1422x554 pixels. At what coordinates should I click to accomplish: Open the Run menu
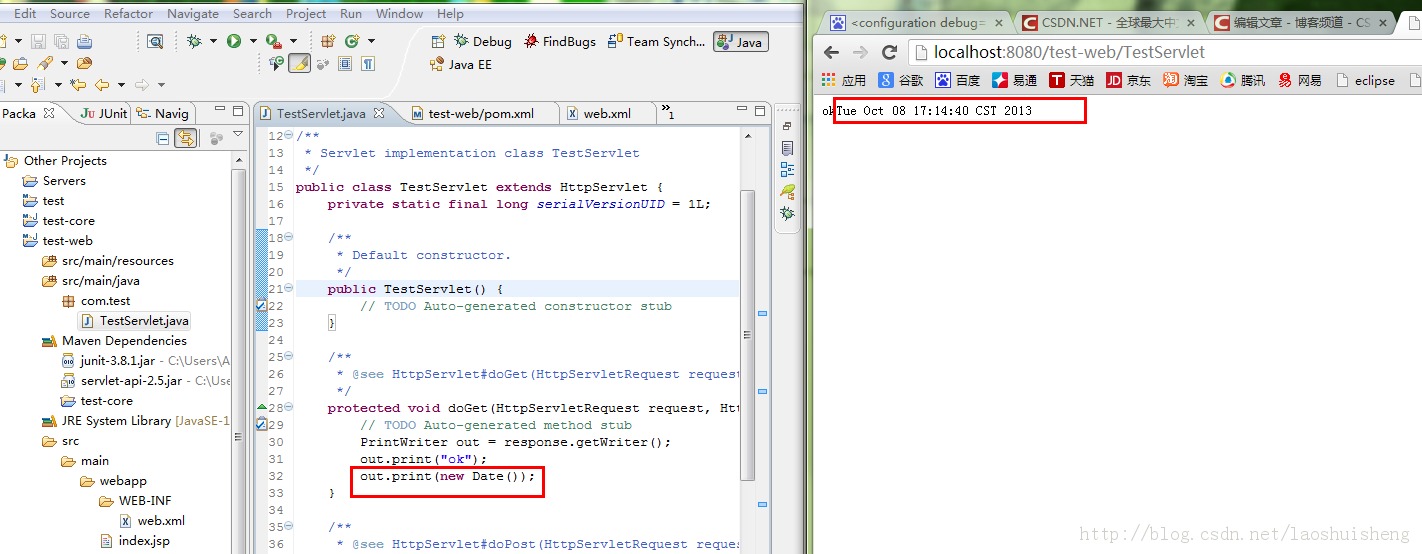[x=351, y=14]
